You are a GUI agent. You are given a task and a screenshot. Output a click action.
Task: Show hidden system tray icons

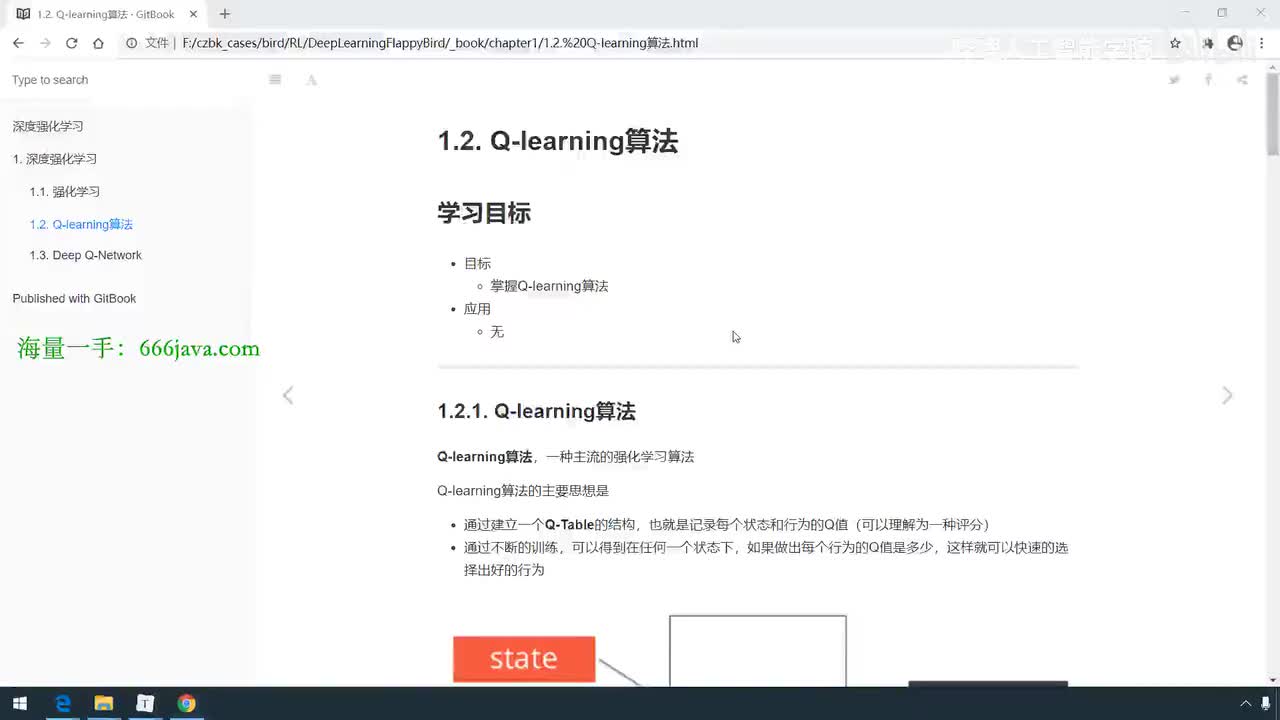(x=1245, y=704)
